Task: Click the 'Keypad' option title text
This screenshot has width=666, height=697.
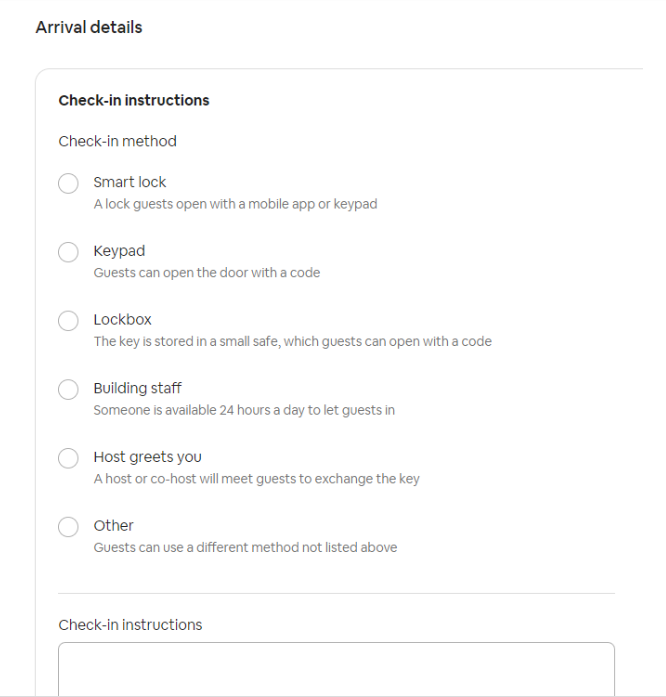Action: coord(119,251)
